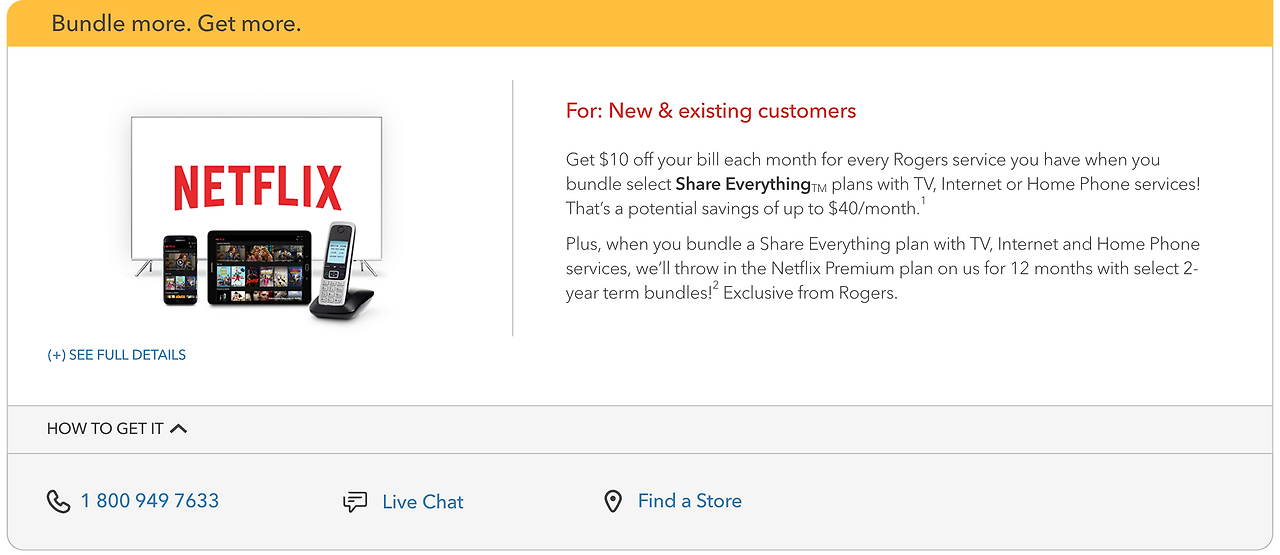
Task: Click the tablet showing Netflix titles
Action: click(259, 266)
